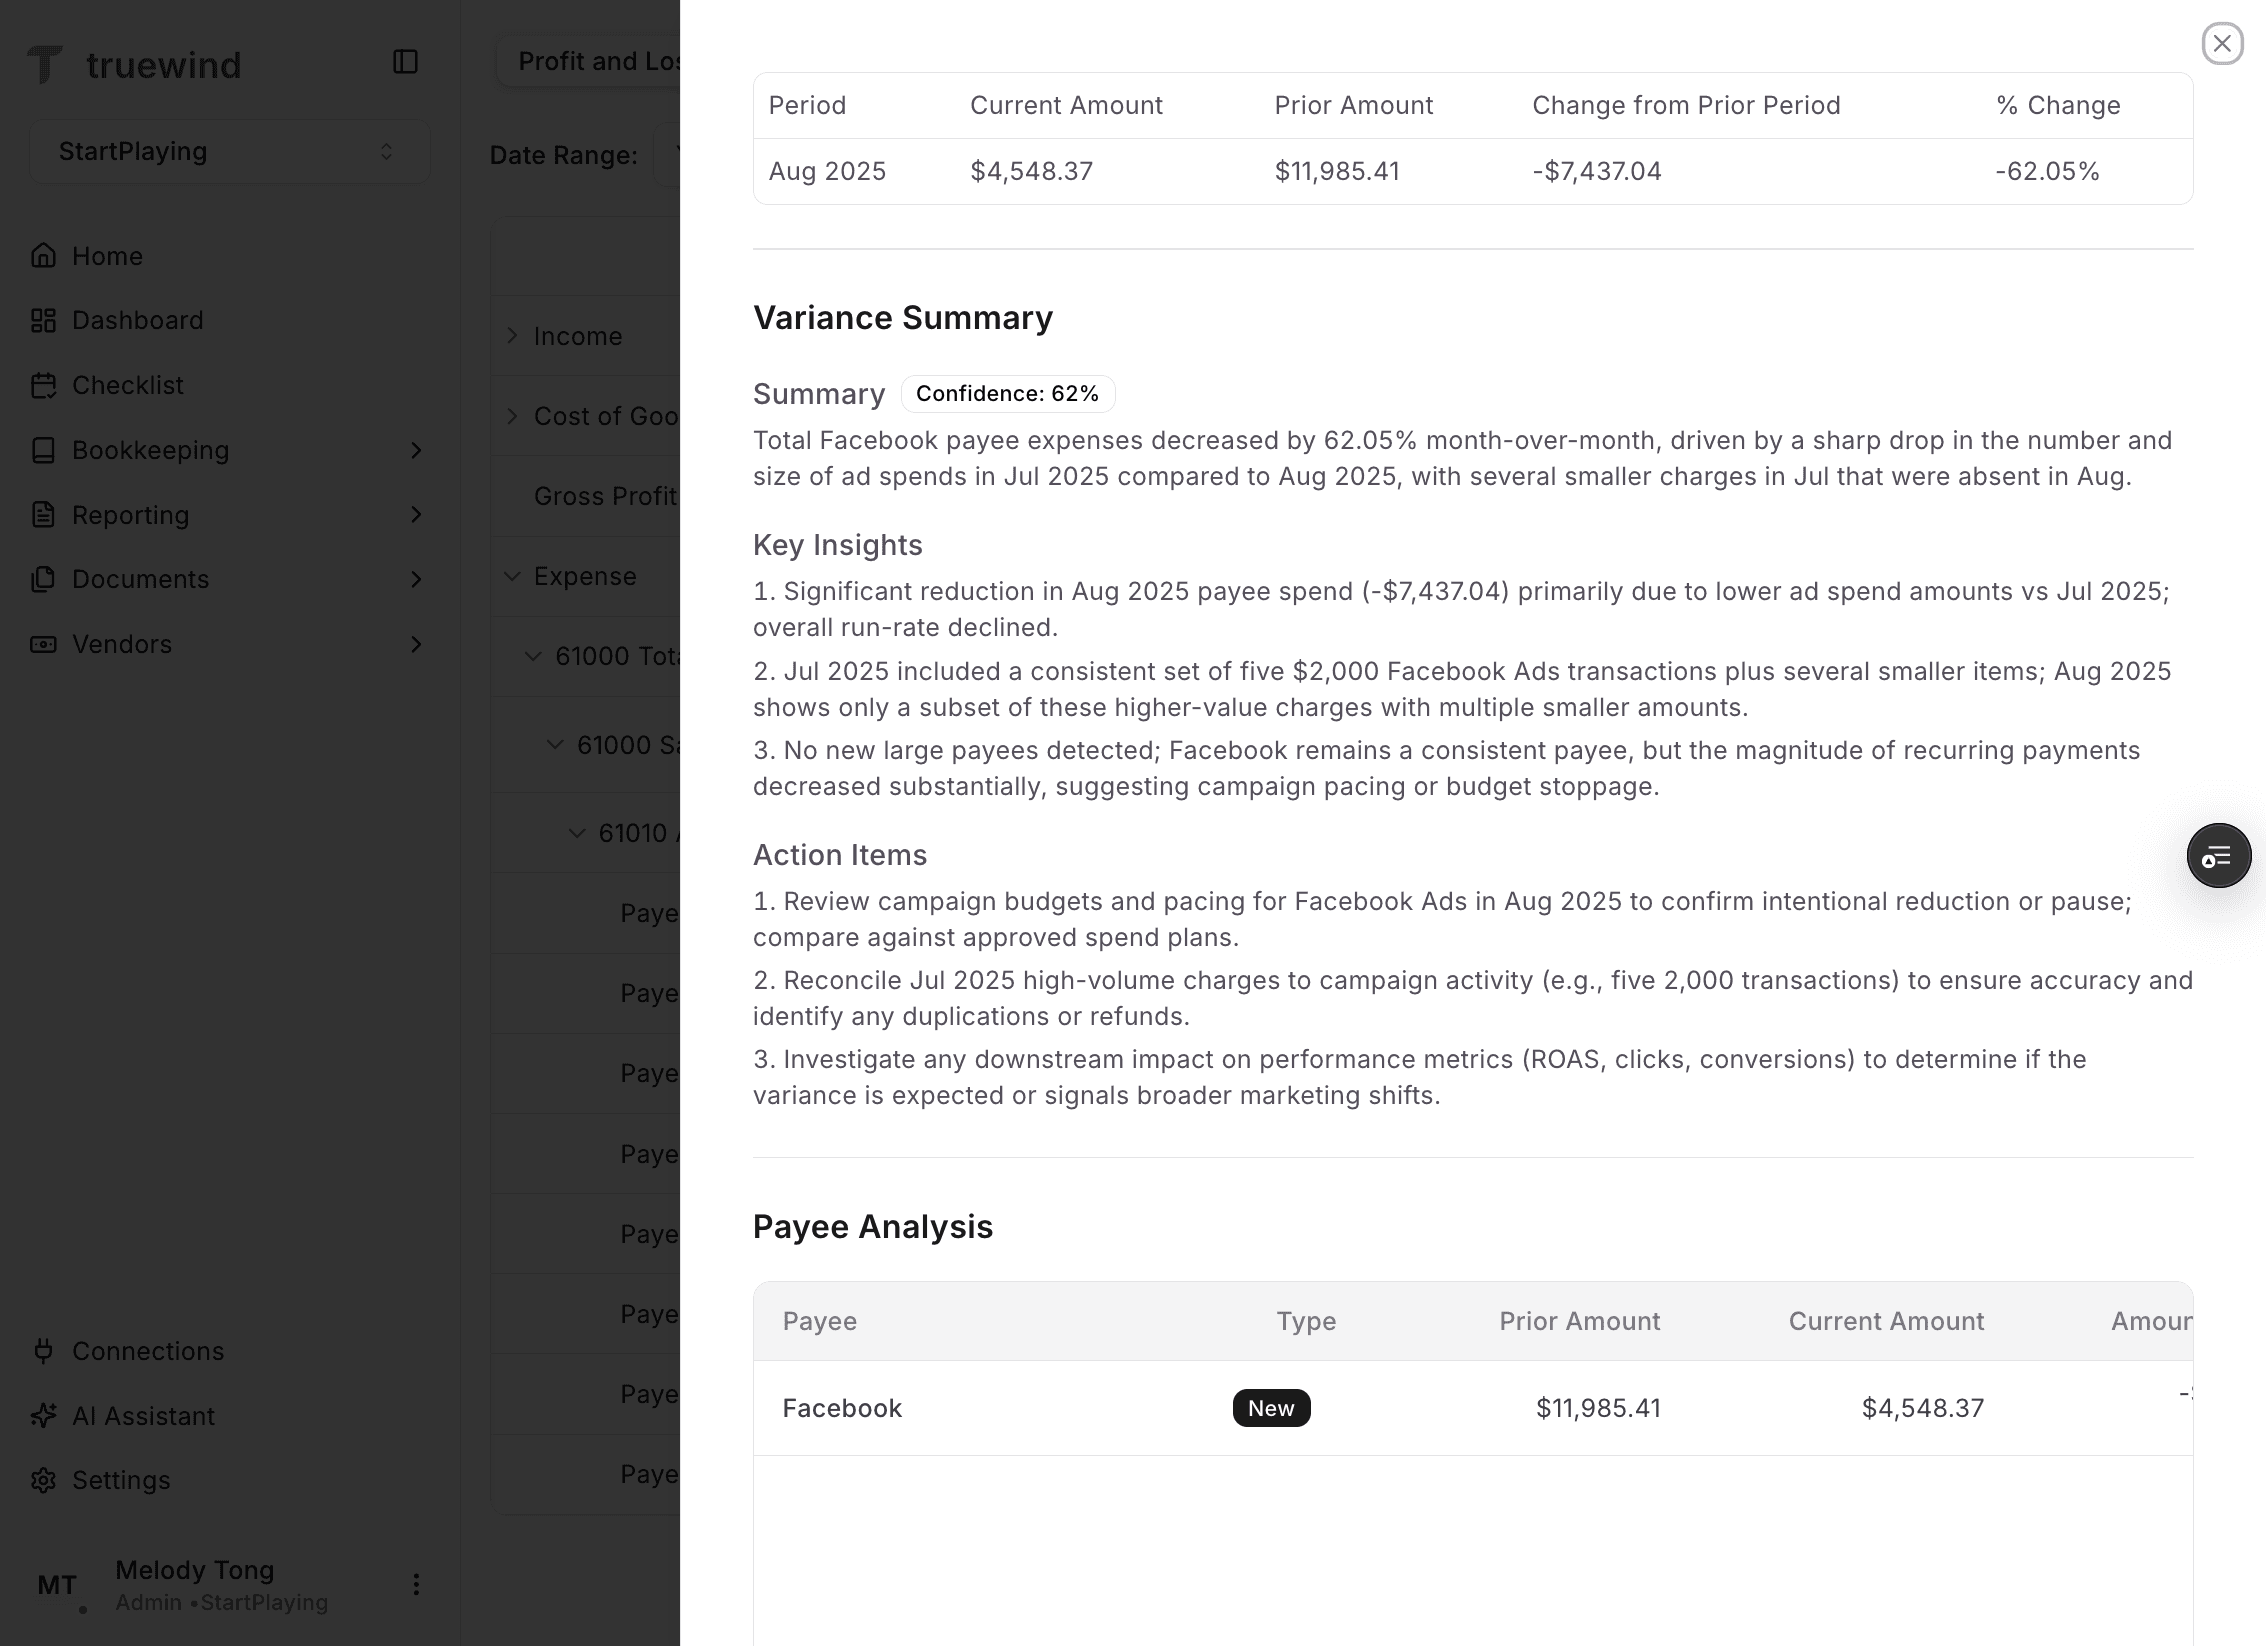The height and width of the screenshot is (1646, 2266).
Task: Close the variance summary panel
Action: coord(2222,43)
